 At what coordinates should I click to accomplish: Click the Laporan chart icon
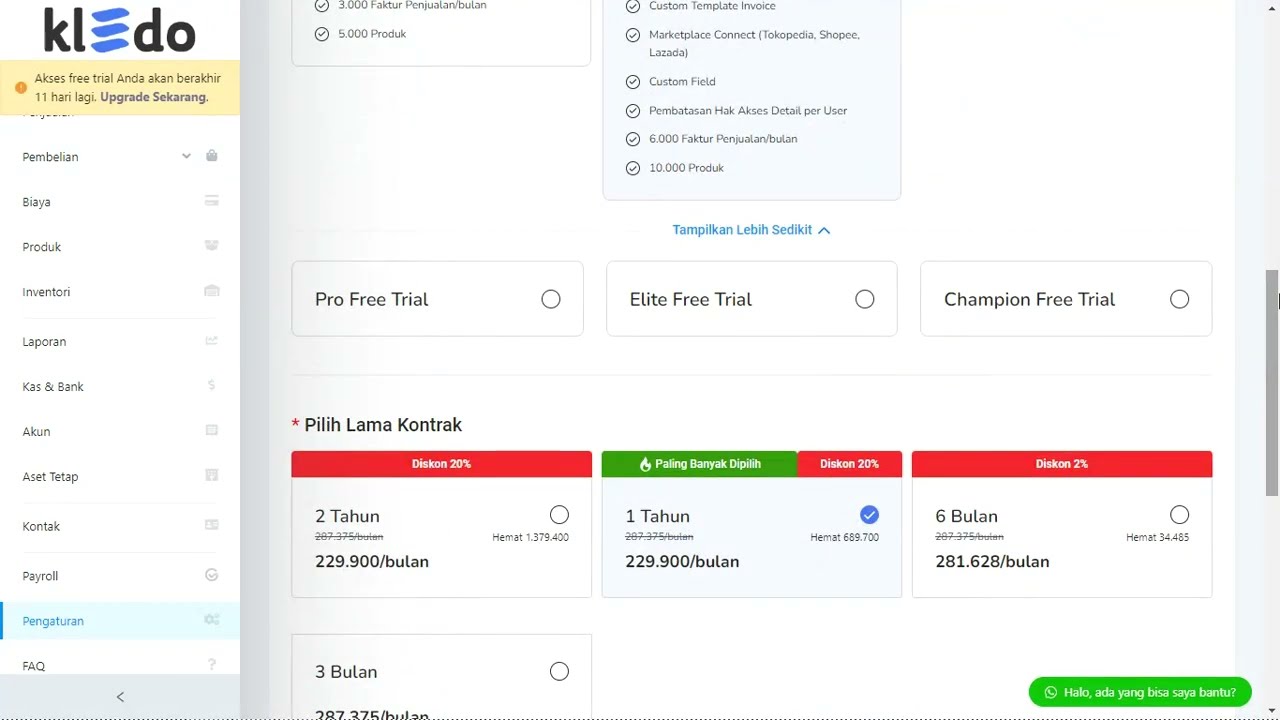(211, 341)
